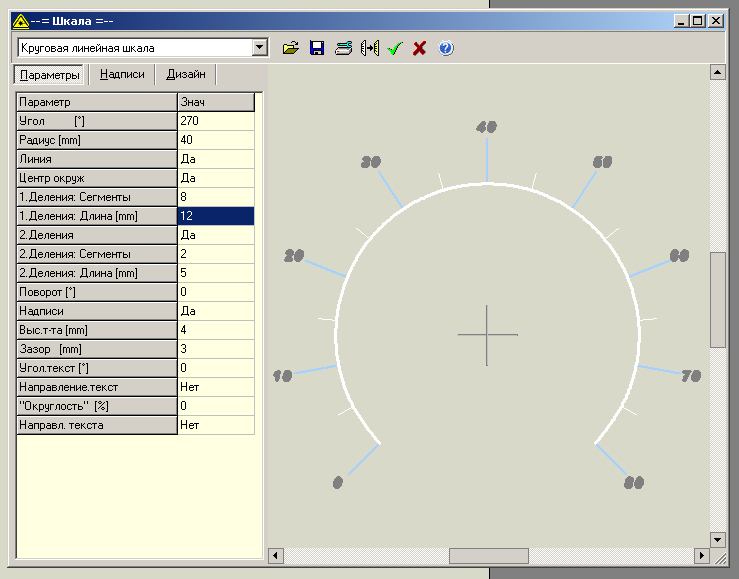Click the Радиус value field 40
The image size is (739, 579).
[215, 140]
